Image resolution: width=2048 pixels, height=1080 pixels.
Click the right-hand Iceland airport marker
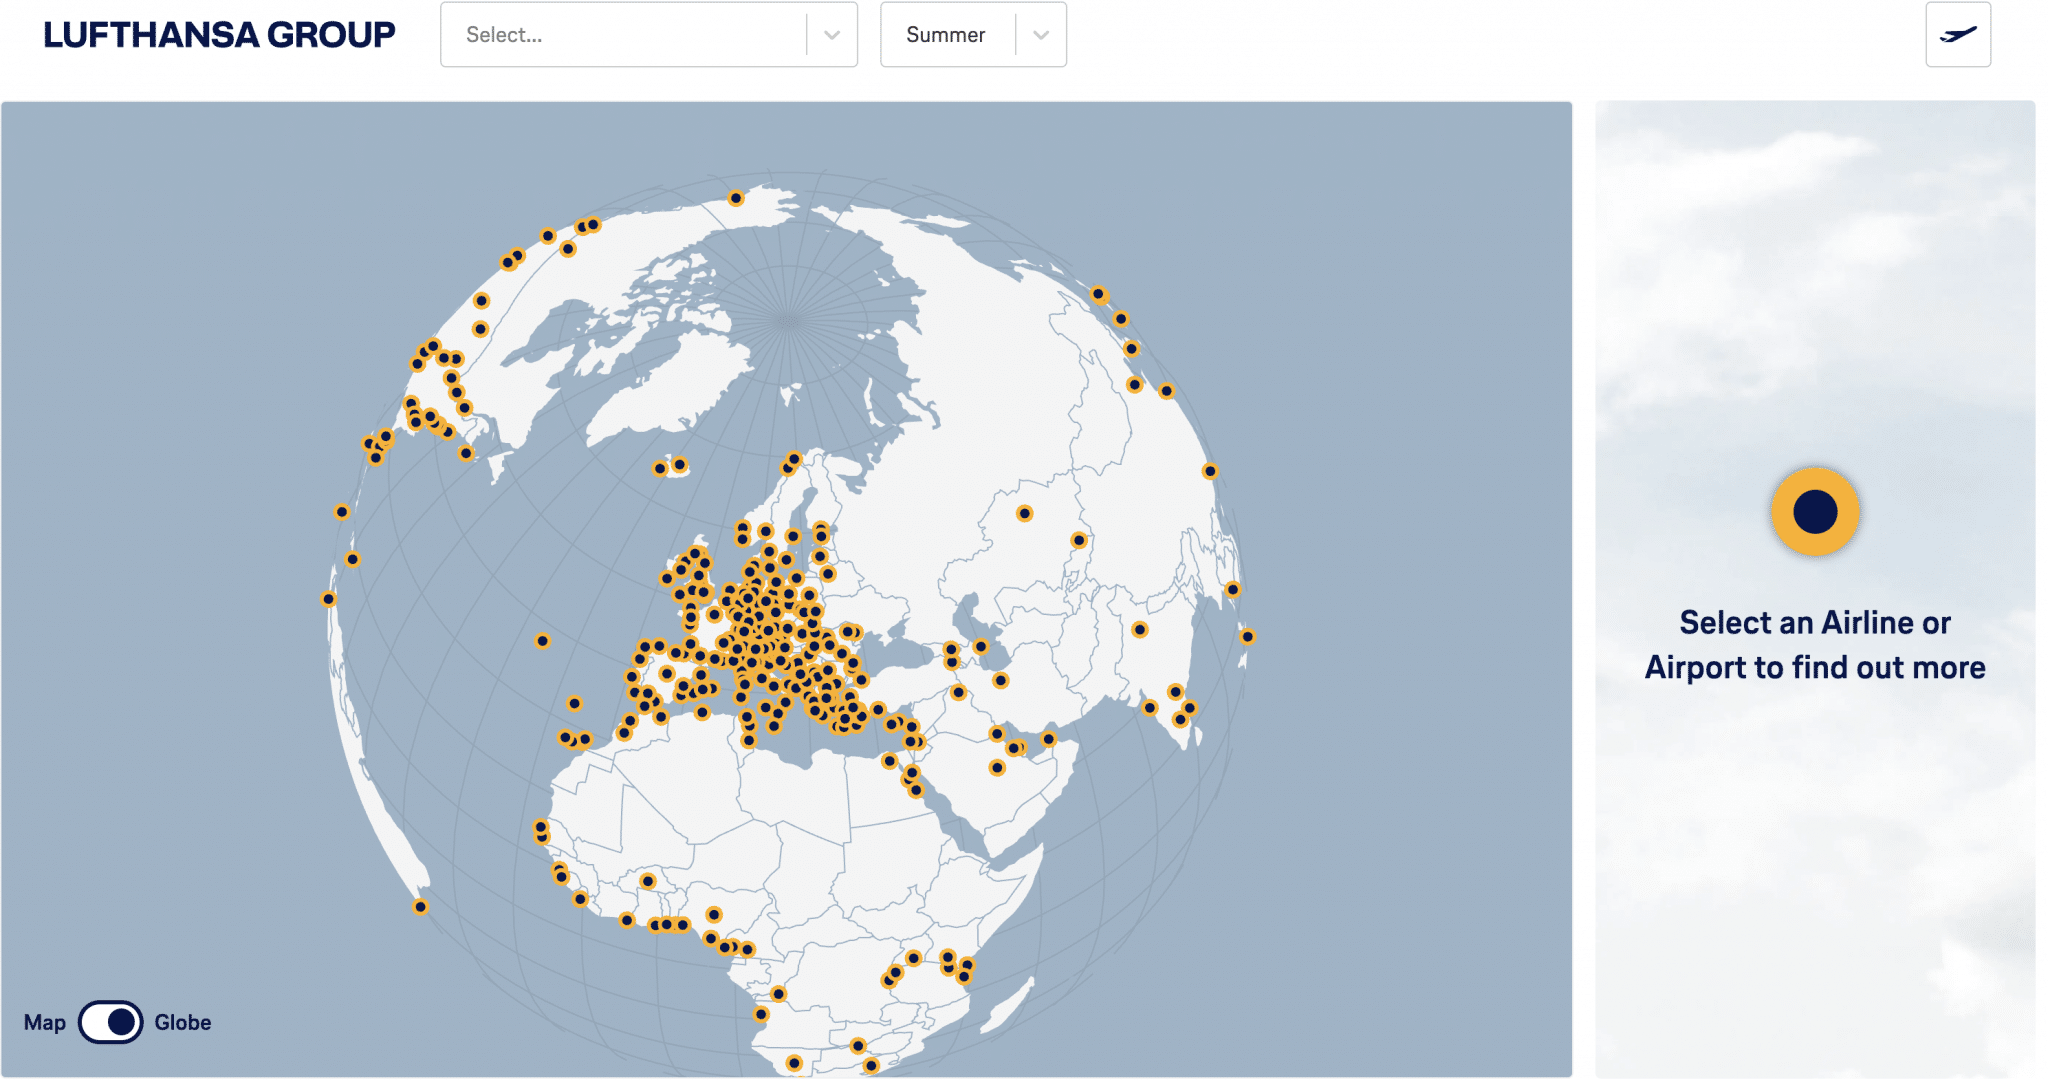tap(680, 464)
